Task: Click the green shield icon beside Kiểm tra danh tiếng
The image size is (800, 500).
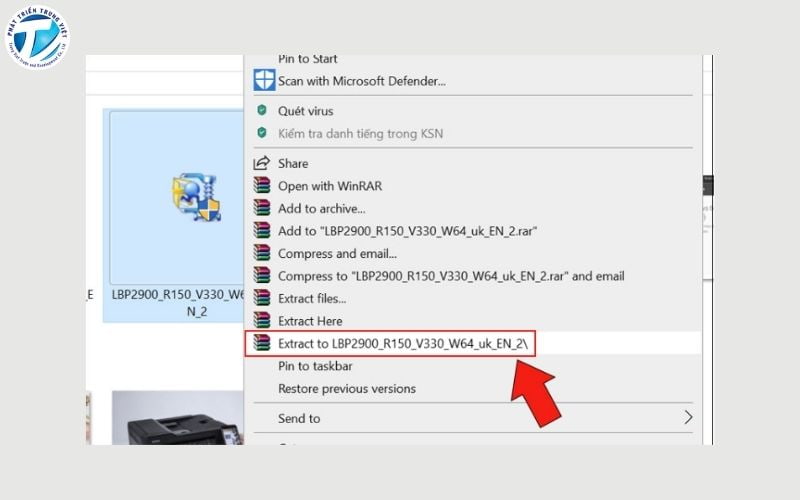Action: tap(262, 133)
